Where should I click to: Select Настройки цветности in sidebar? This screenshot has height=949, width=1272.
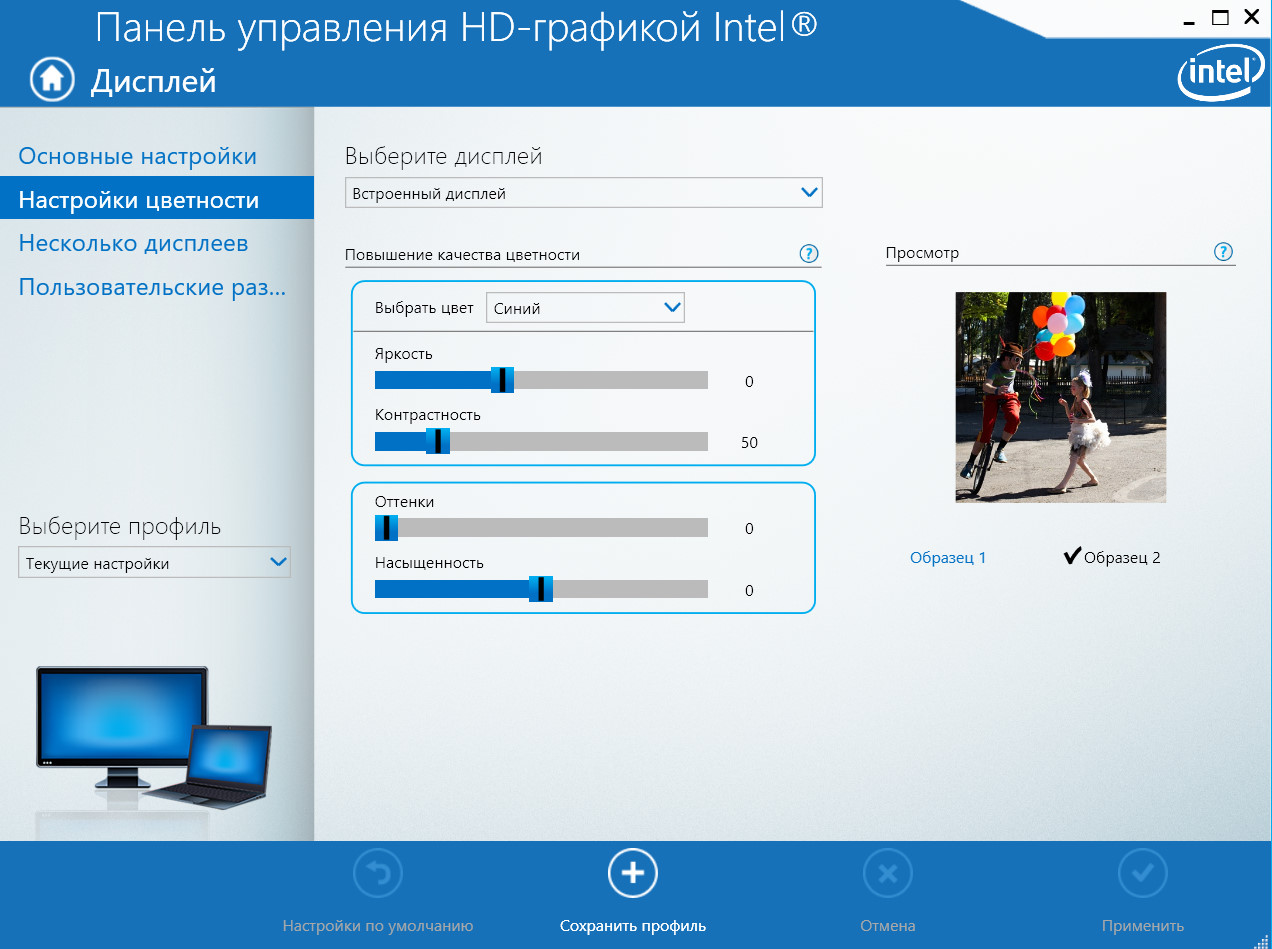(139, 200)
